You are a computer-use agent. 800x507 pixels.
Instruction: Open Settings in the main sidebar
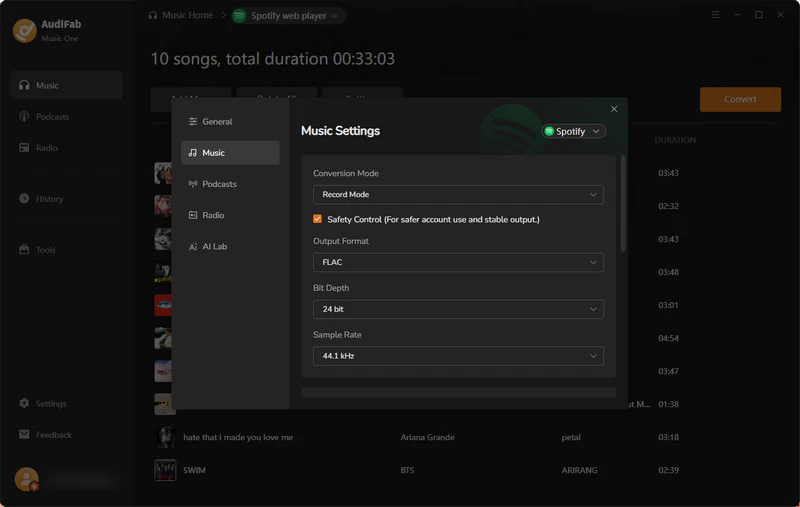point(66,403)
